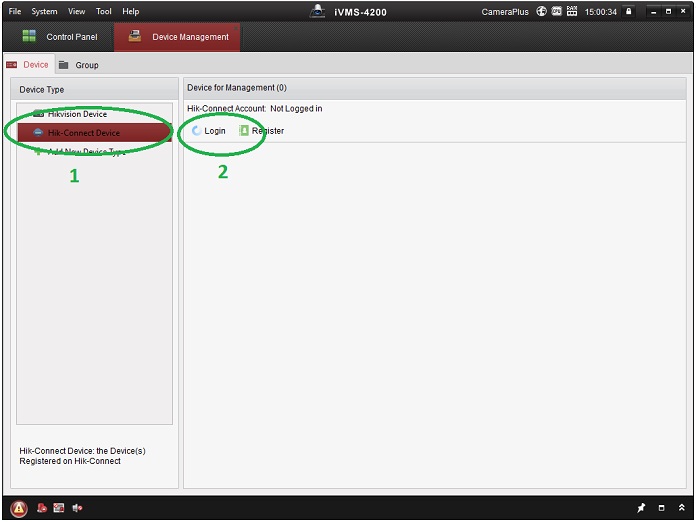The height and width of the screenshot is (522, 696).
Task: Maximize the iVMS-4200 window
Action: [x=668, y=12]
